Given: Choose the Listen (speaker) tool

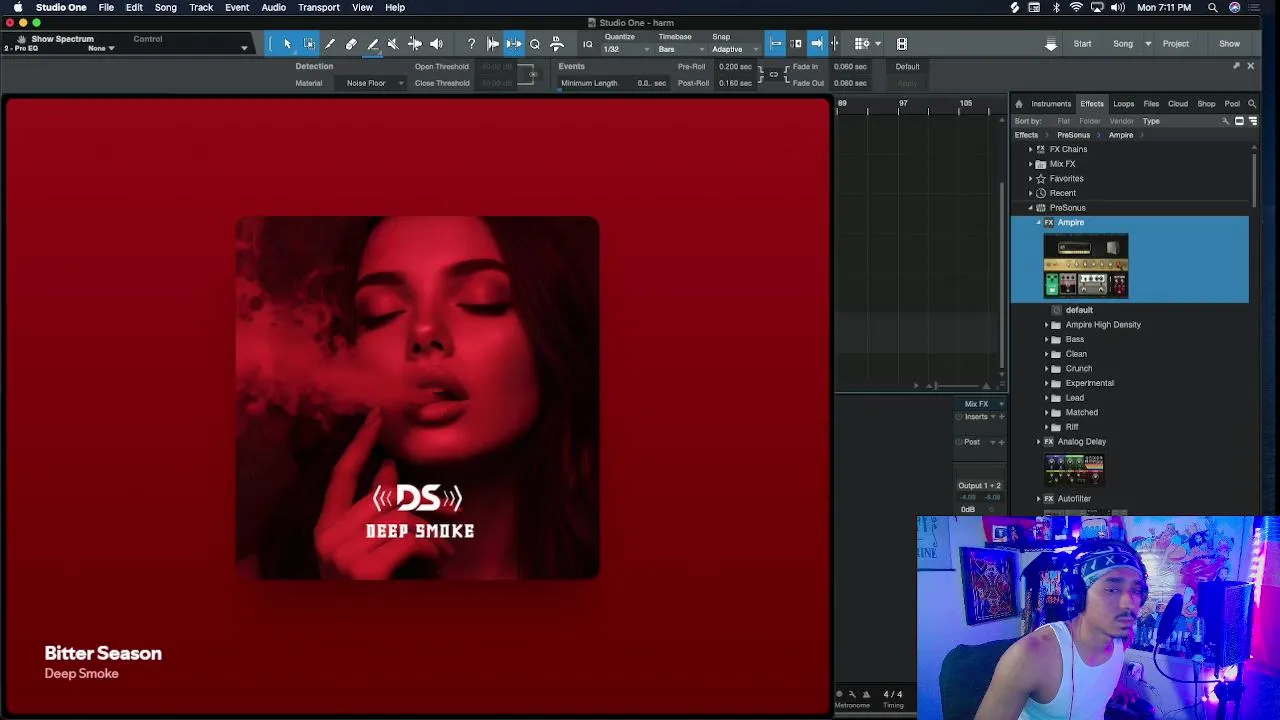Looking at the screenshot, I should pyautogui.click(x=436, y=44).
